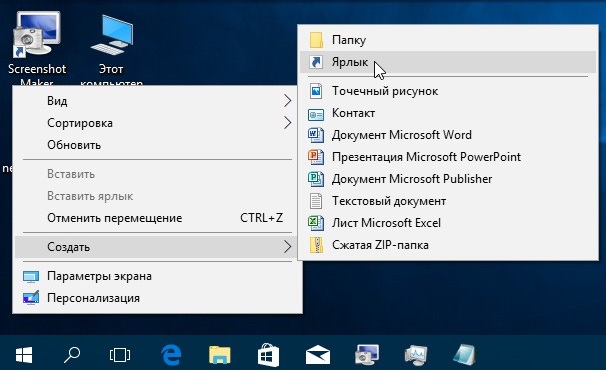Choose Отменить перемещение menu entry
Screen dimensions: 606x370
click(157, 218)
